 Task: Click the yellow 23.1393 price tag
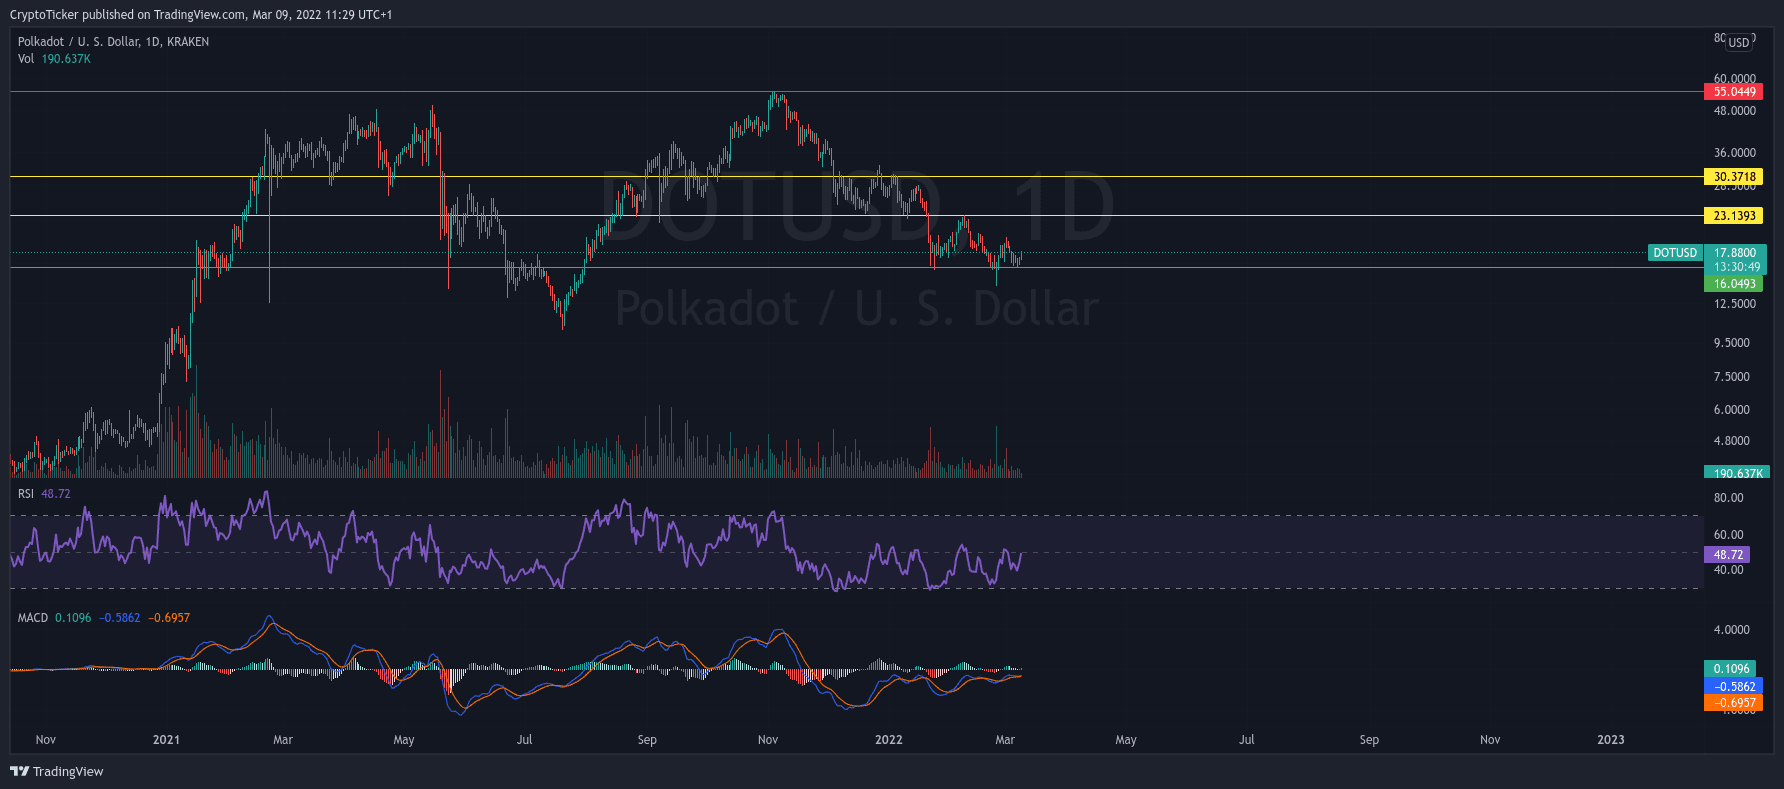(x=1733, y=216)
